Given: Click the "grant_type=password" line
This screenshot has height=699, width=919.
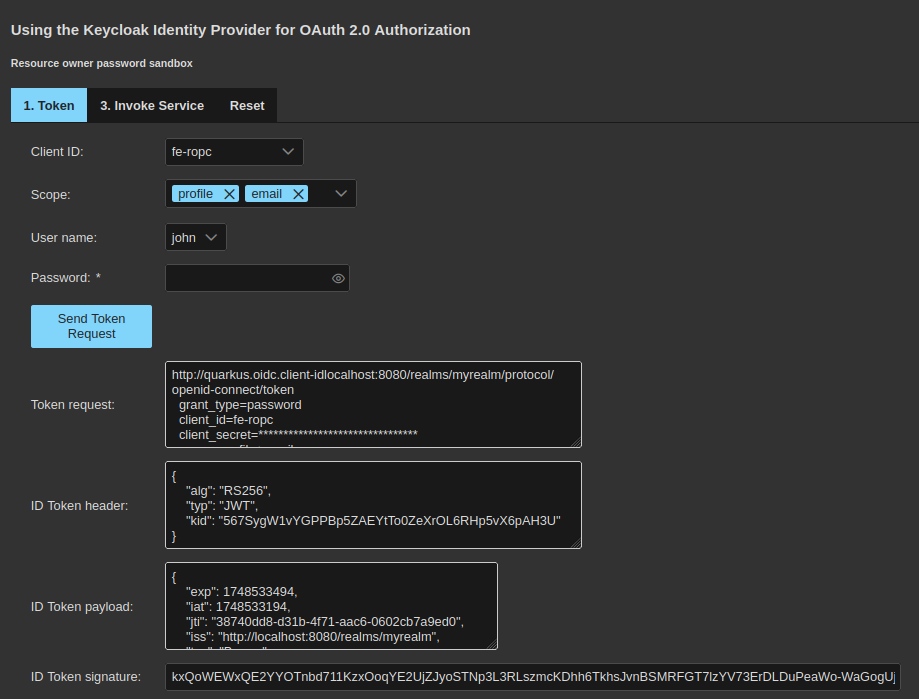Looking at the screenshot, I should pos(240,405).
